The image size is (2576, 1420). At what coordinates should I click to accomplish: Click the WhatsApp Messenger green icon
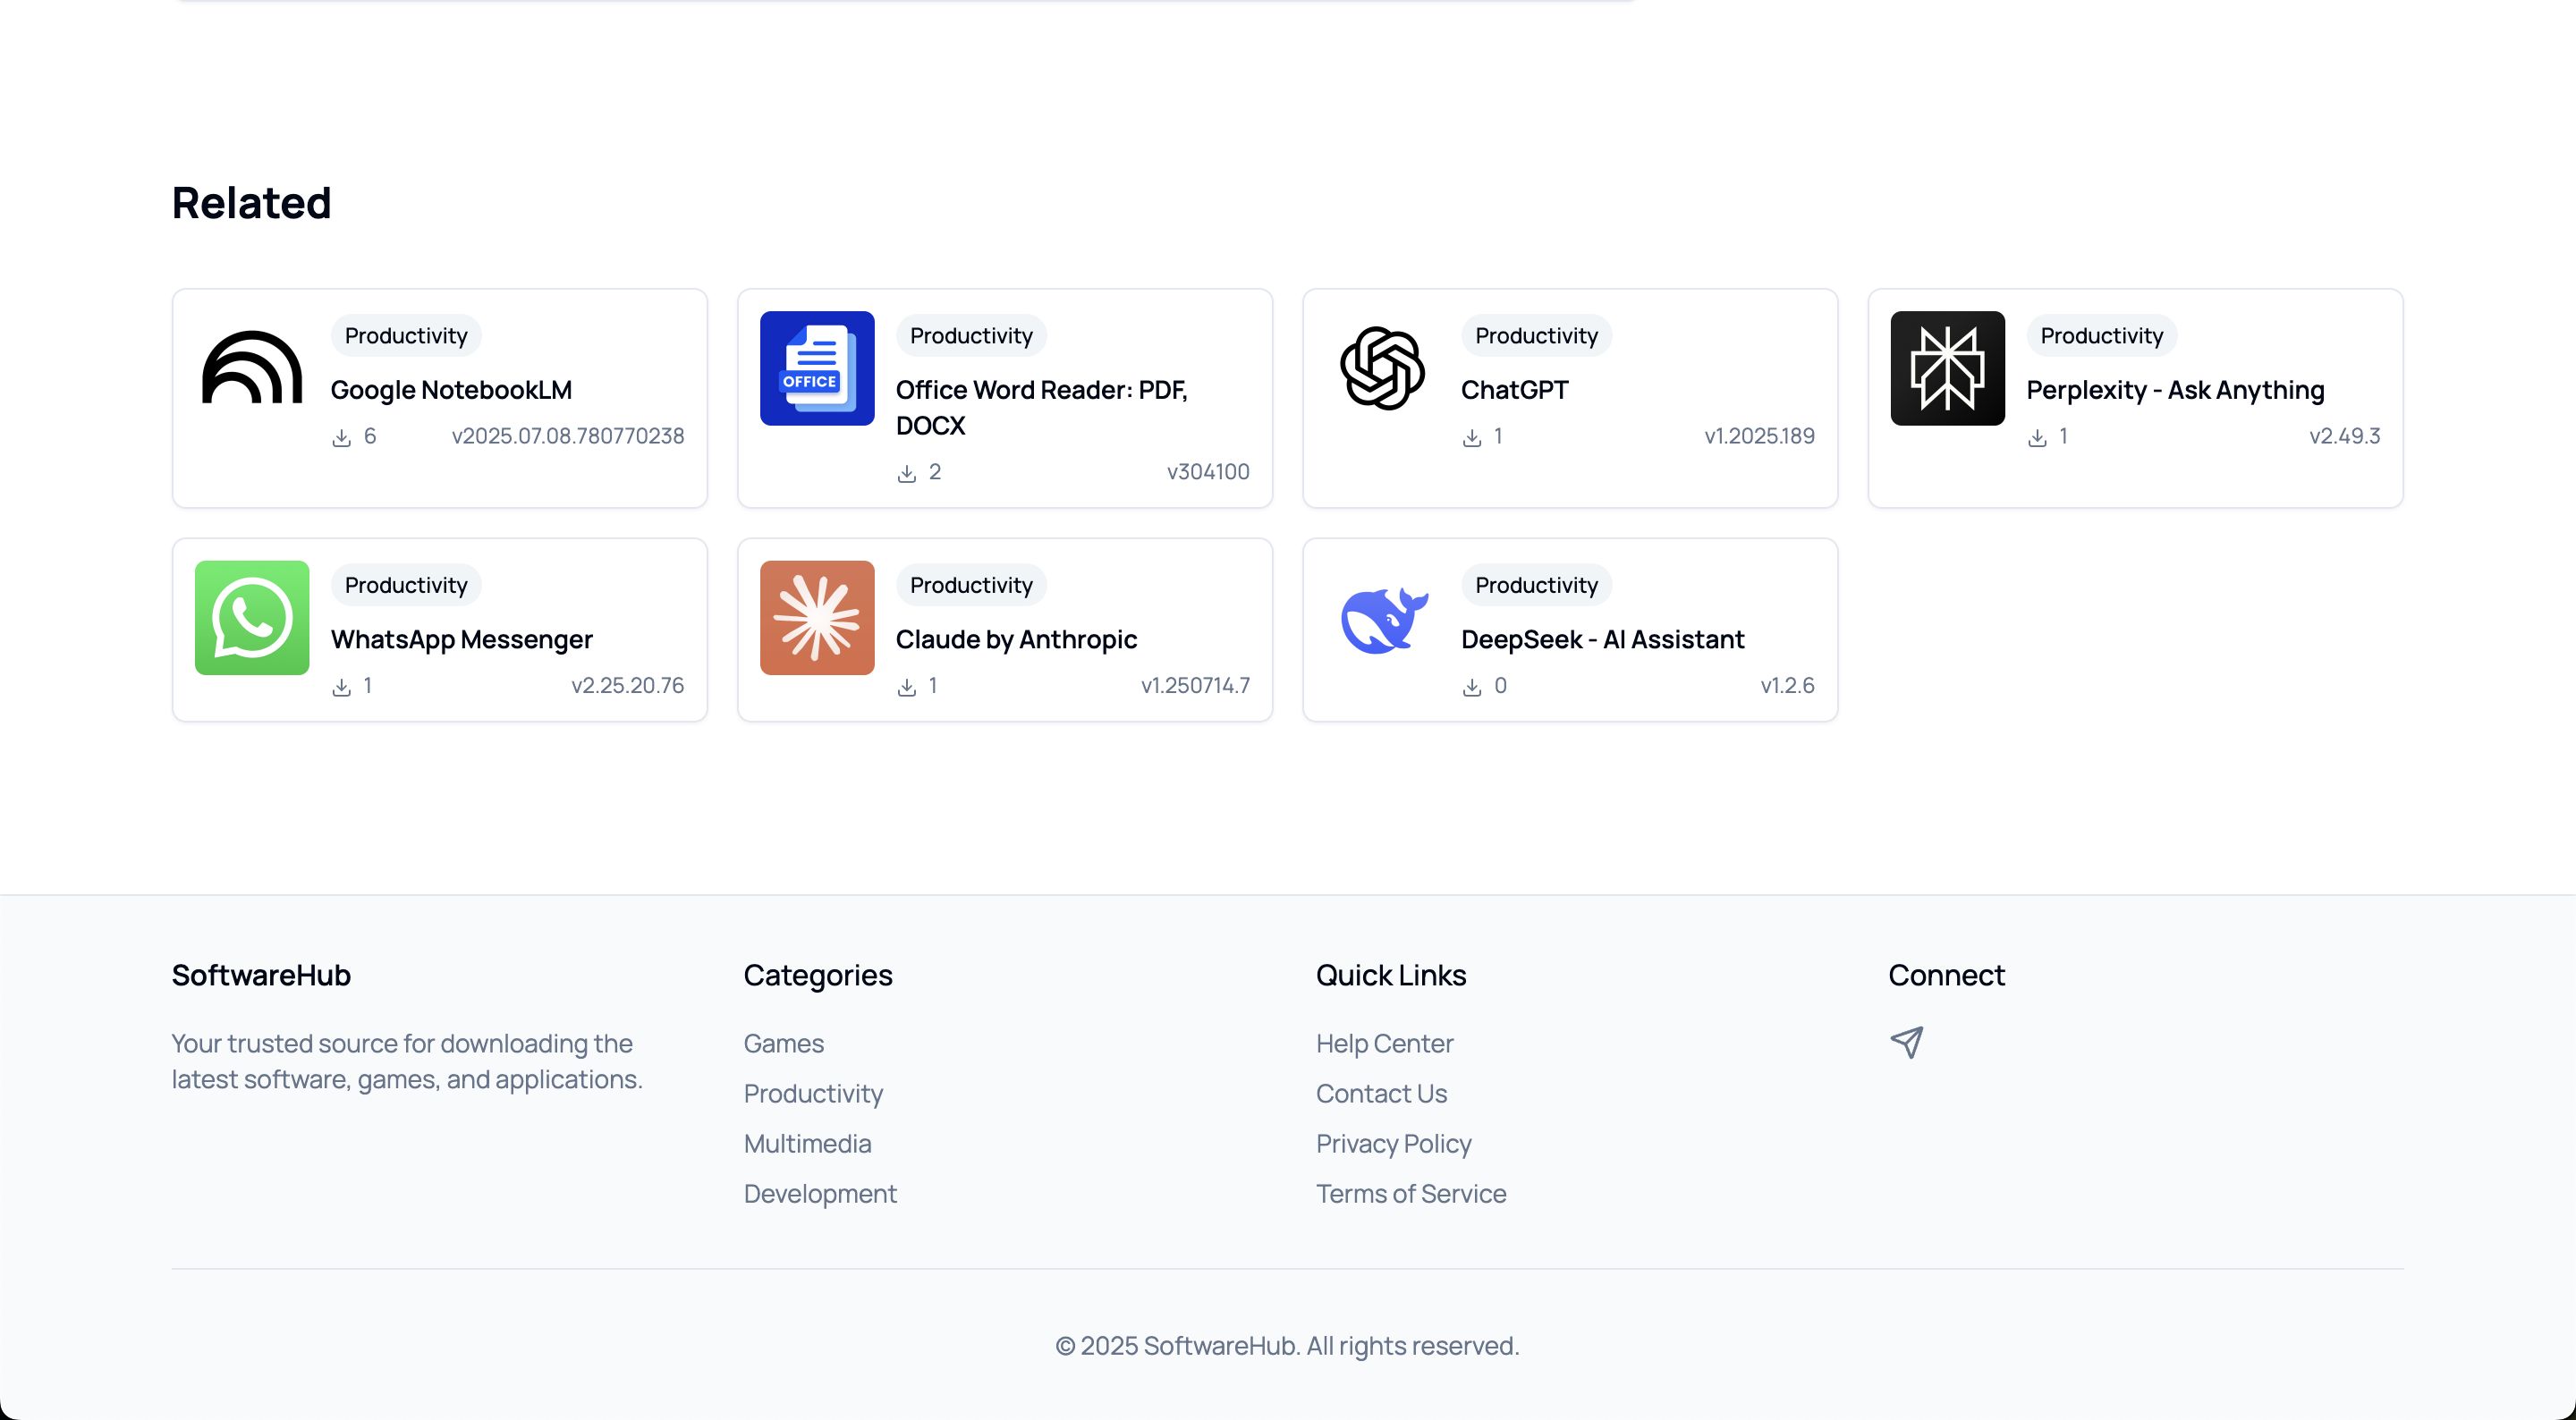tap(252, 617)
